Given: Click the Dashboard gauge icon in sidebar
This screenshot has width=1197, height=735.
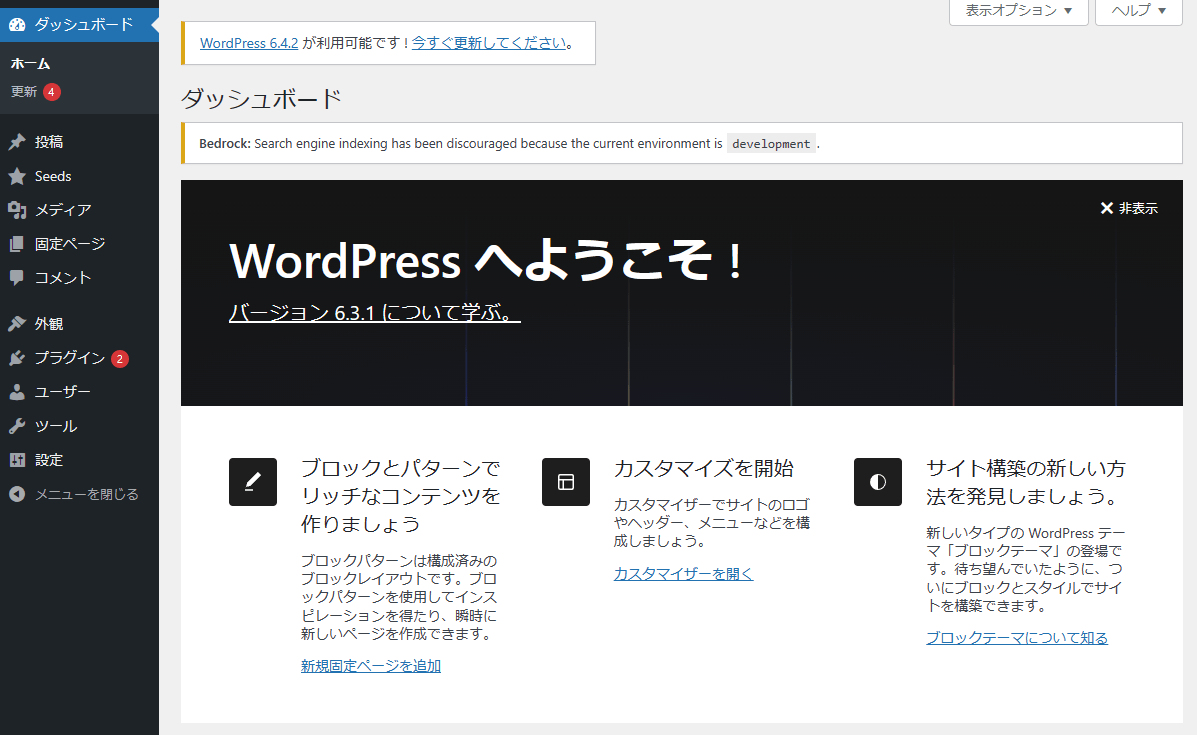Looking at the screenshot, I should pos(17,24).
